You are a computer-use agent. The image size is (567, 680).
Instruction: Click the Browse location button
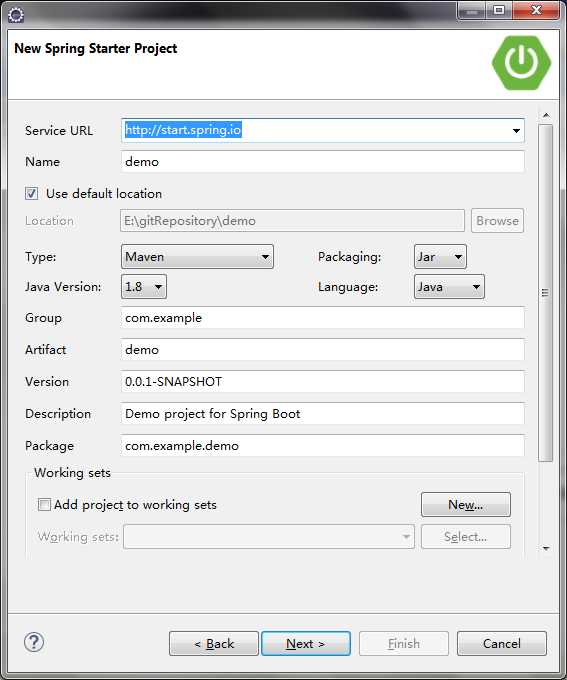[x=498, y=221]
